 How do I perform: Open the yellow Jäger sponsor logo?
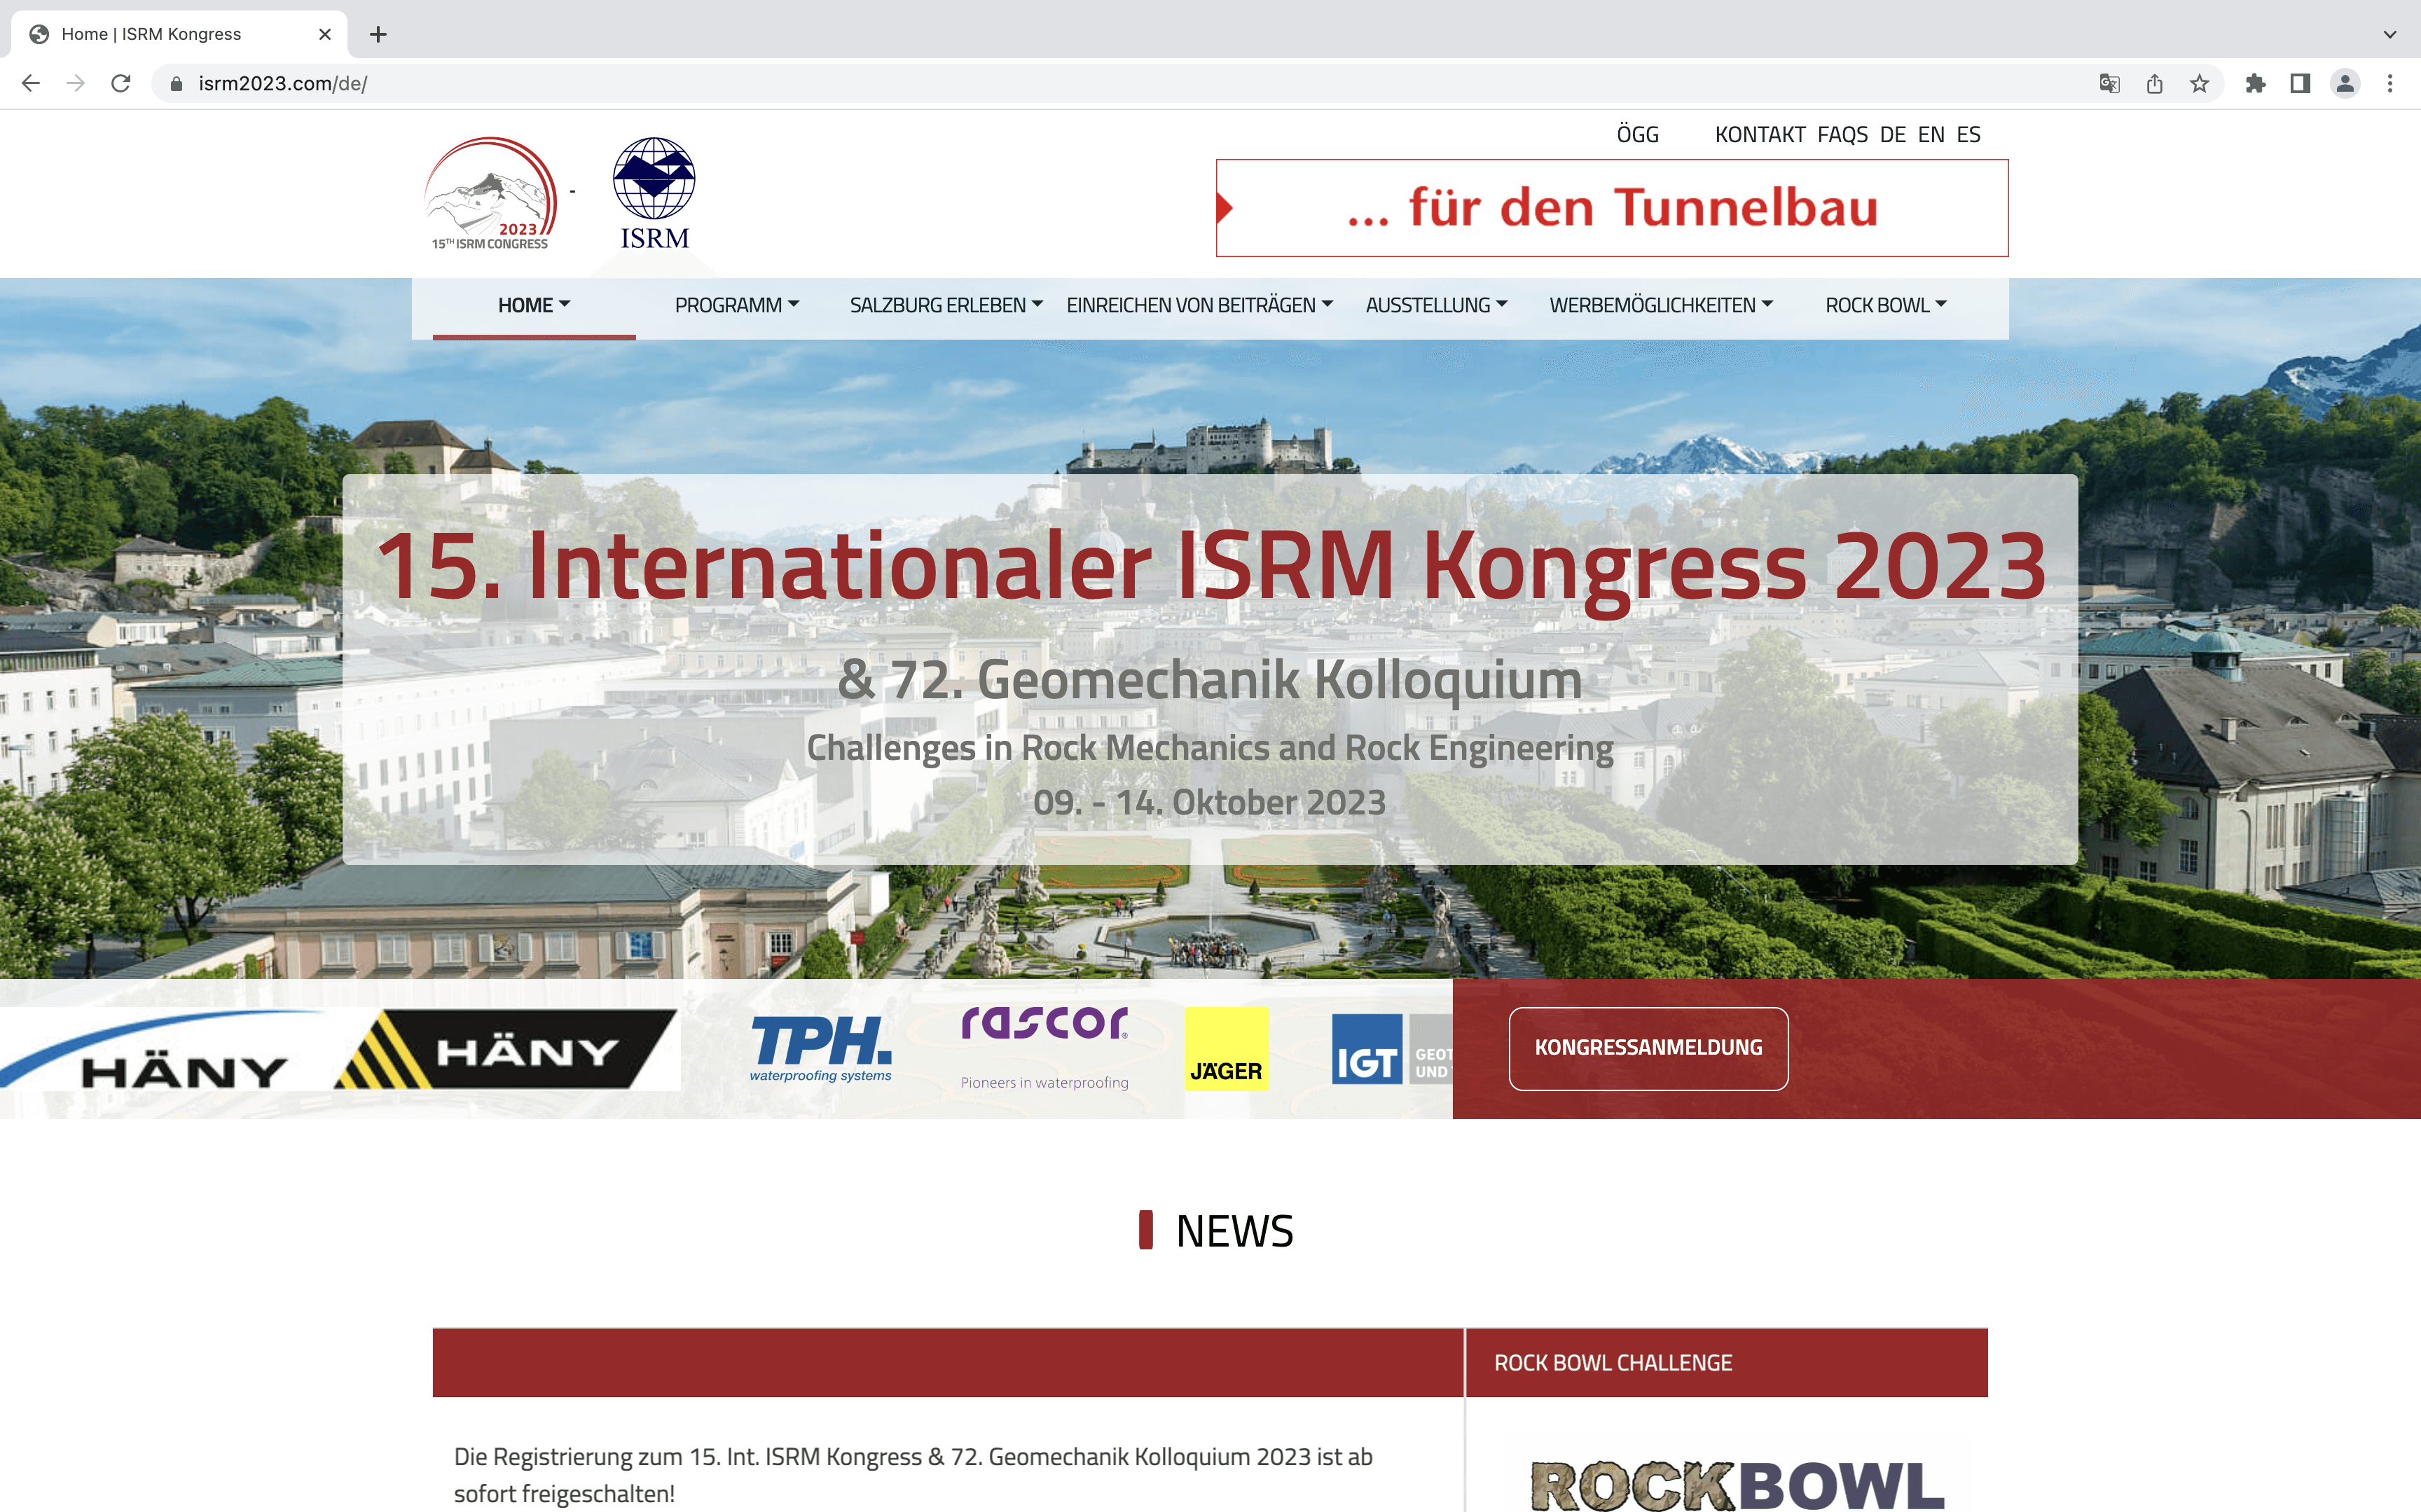1226,1049
